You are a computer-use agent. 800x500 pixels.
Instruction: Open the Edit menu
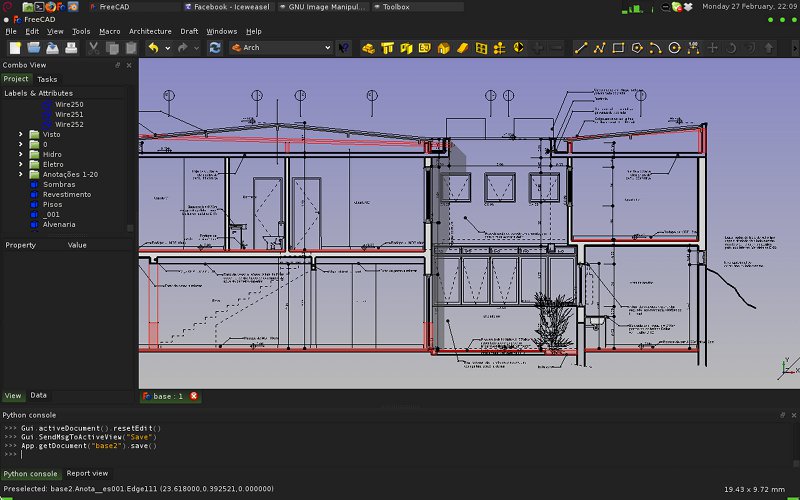(32, 31)
